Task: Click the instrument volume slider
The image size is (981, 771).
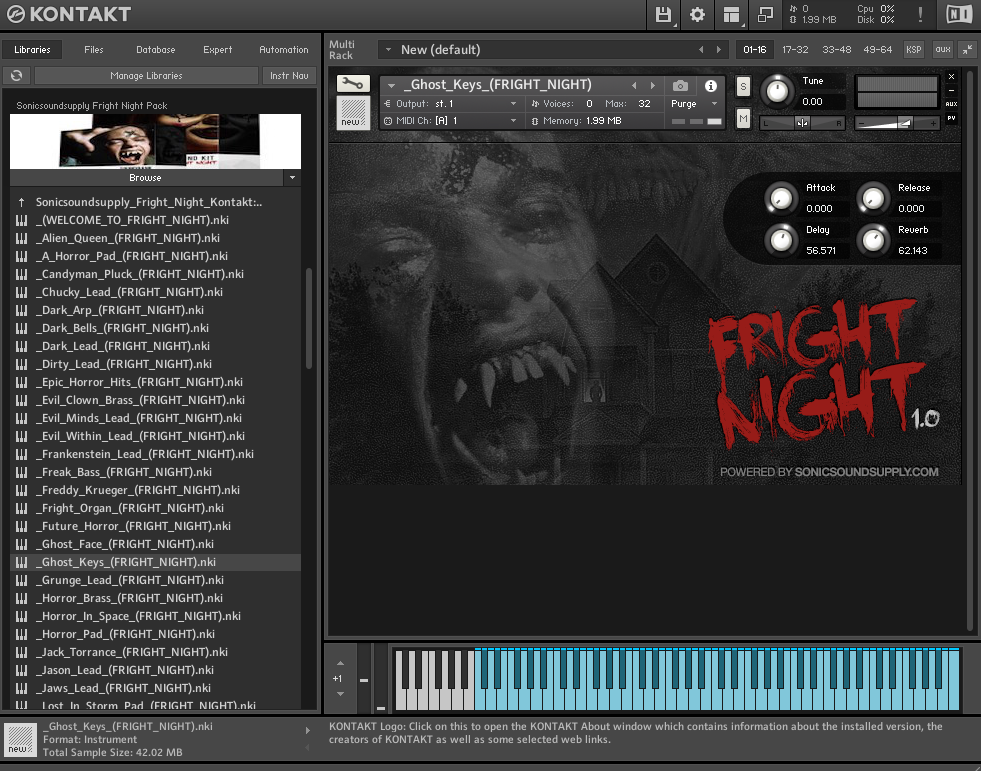Action: click(897, 123)
